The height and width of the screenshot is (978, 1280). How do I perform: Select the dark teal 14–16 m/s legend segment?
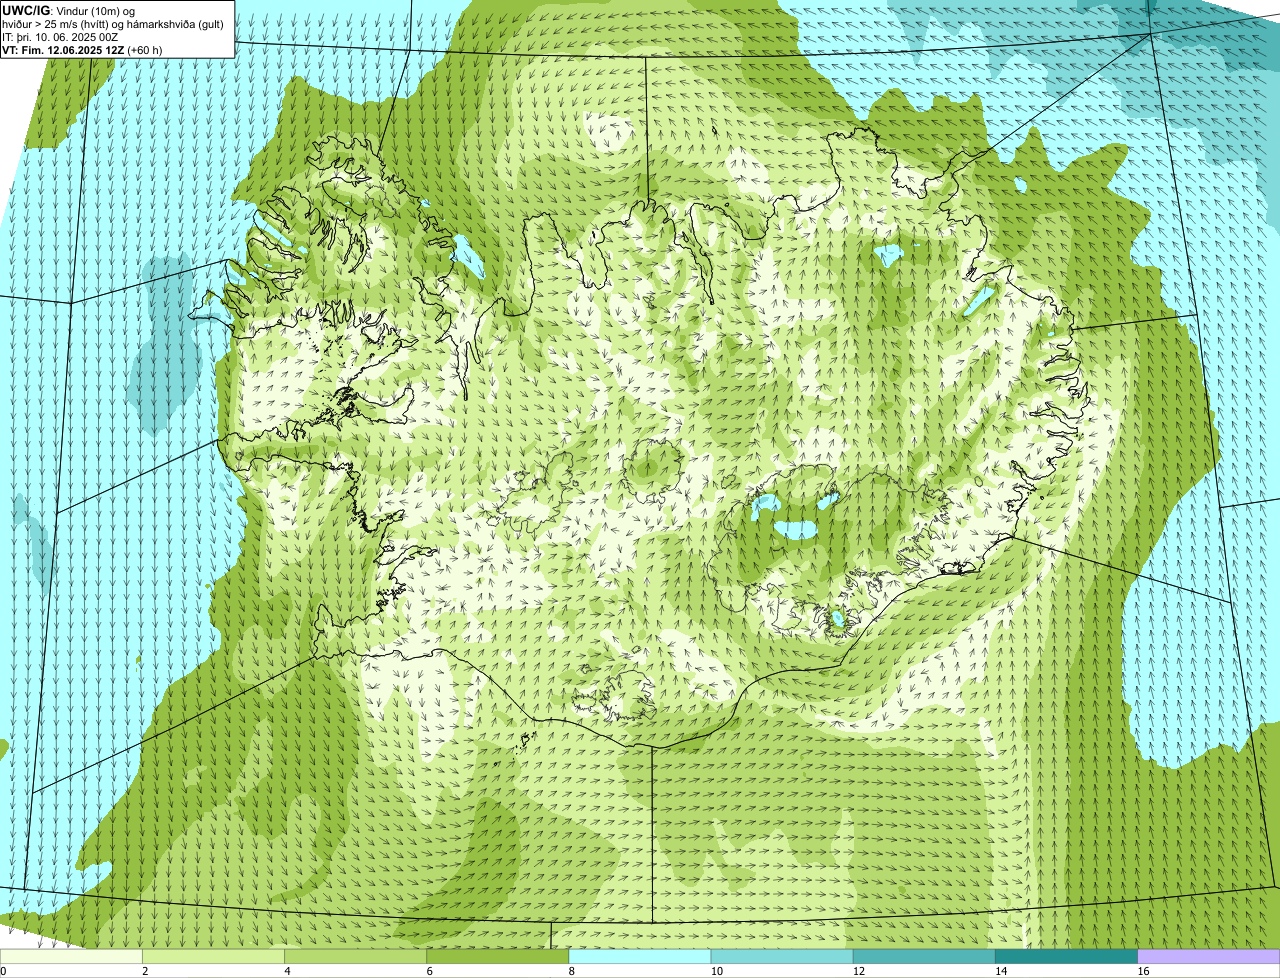click(1067, 957)
